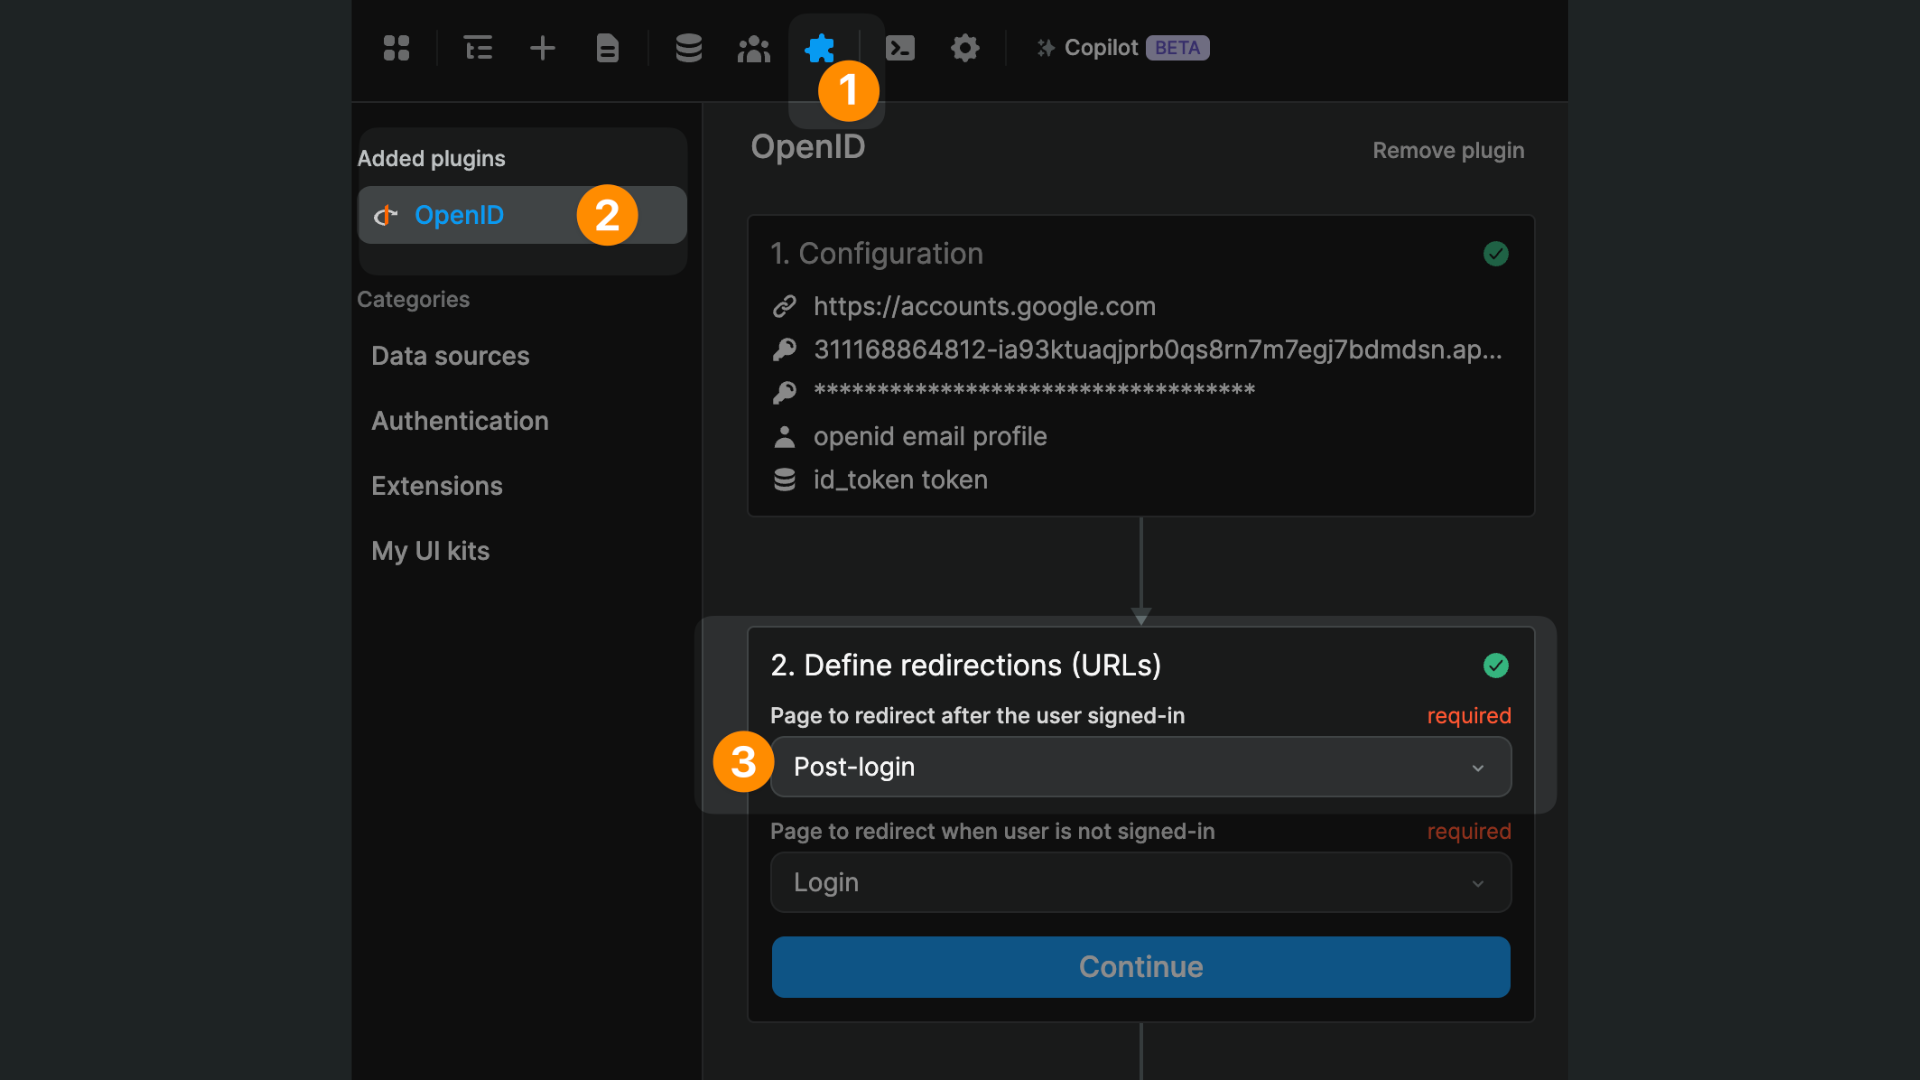Open the Post-login redirect dropdown
The image size is (1920, 1080).
1140,767
